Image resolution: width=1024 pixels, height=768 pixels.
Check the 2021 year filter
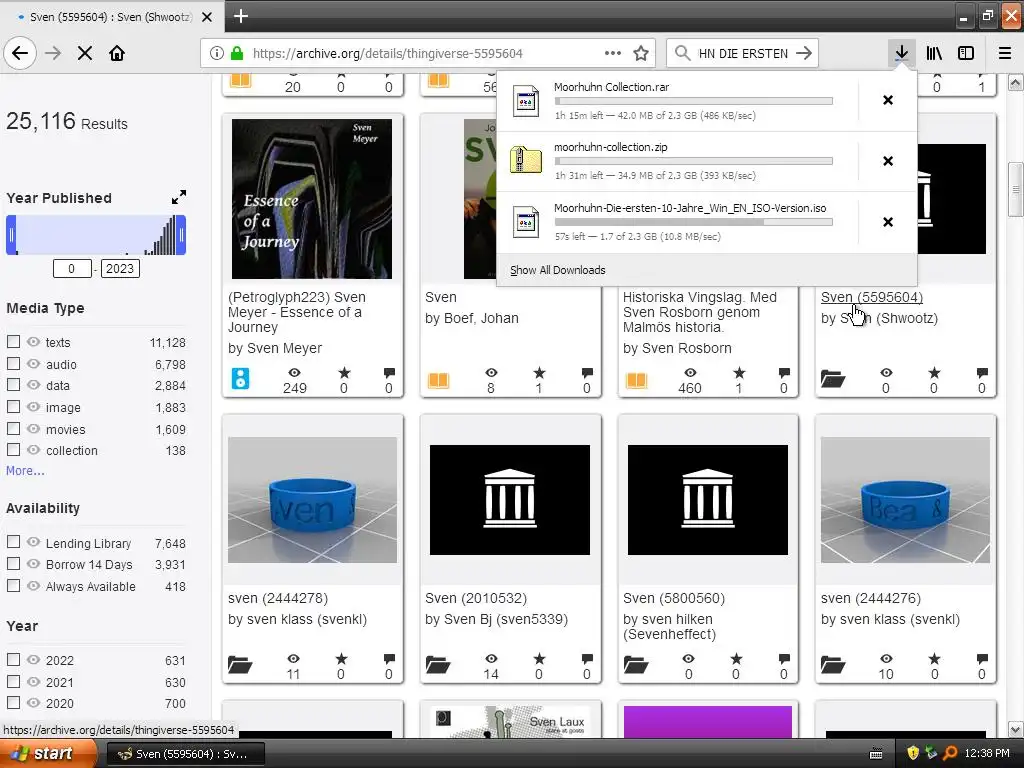[13, 682]
